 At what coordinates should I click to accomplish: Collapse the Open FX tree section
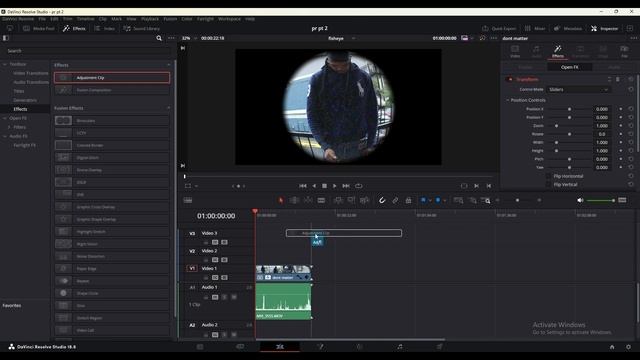tap(5, 118)
